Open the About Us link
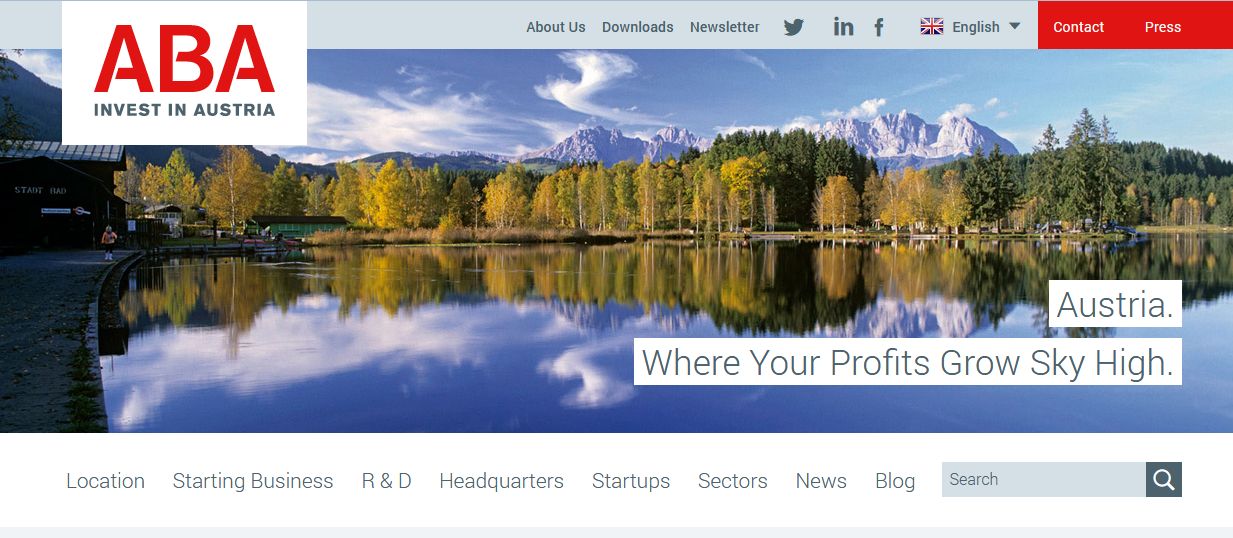1233x538 pixels. [556, 27]
